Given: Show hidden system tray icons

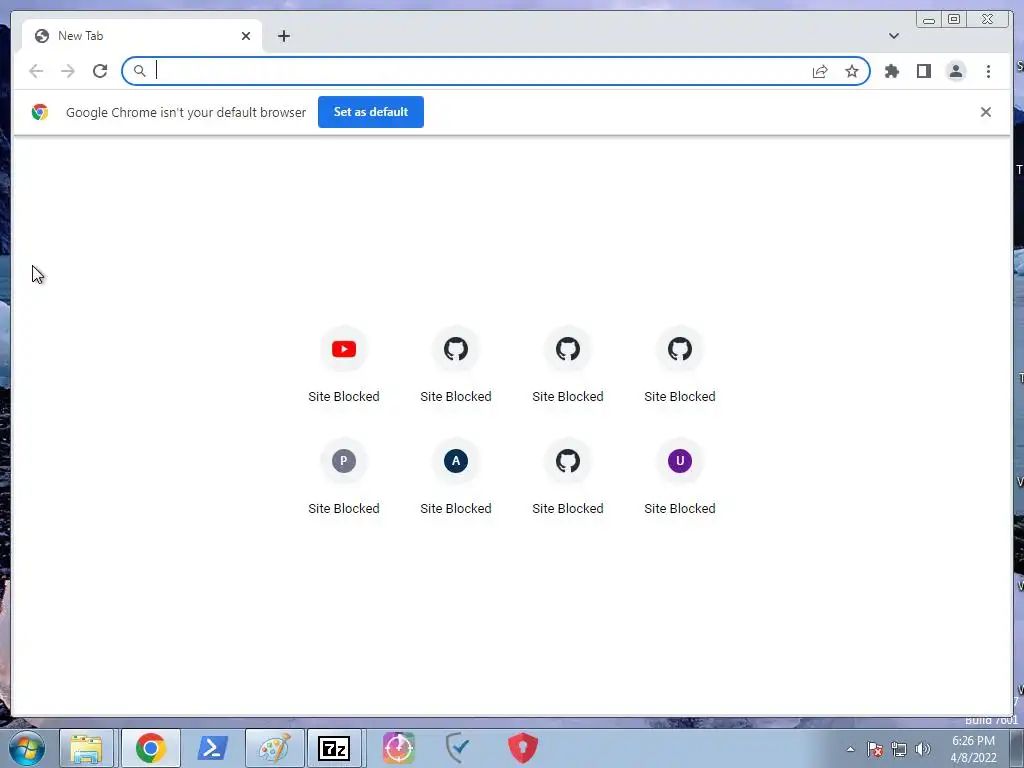Looking at the screenshot, I should [x=850, y=749].
